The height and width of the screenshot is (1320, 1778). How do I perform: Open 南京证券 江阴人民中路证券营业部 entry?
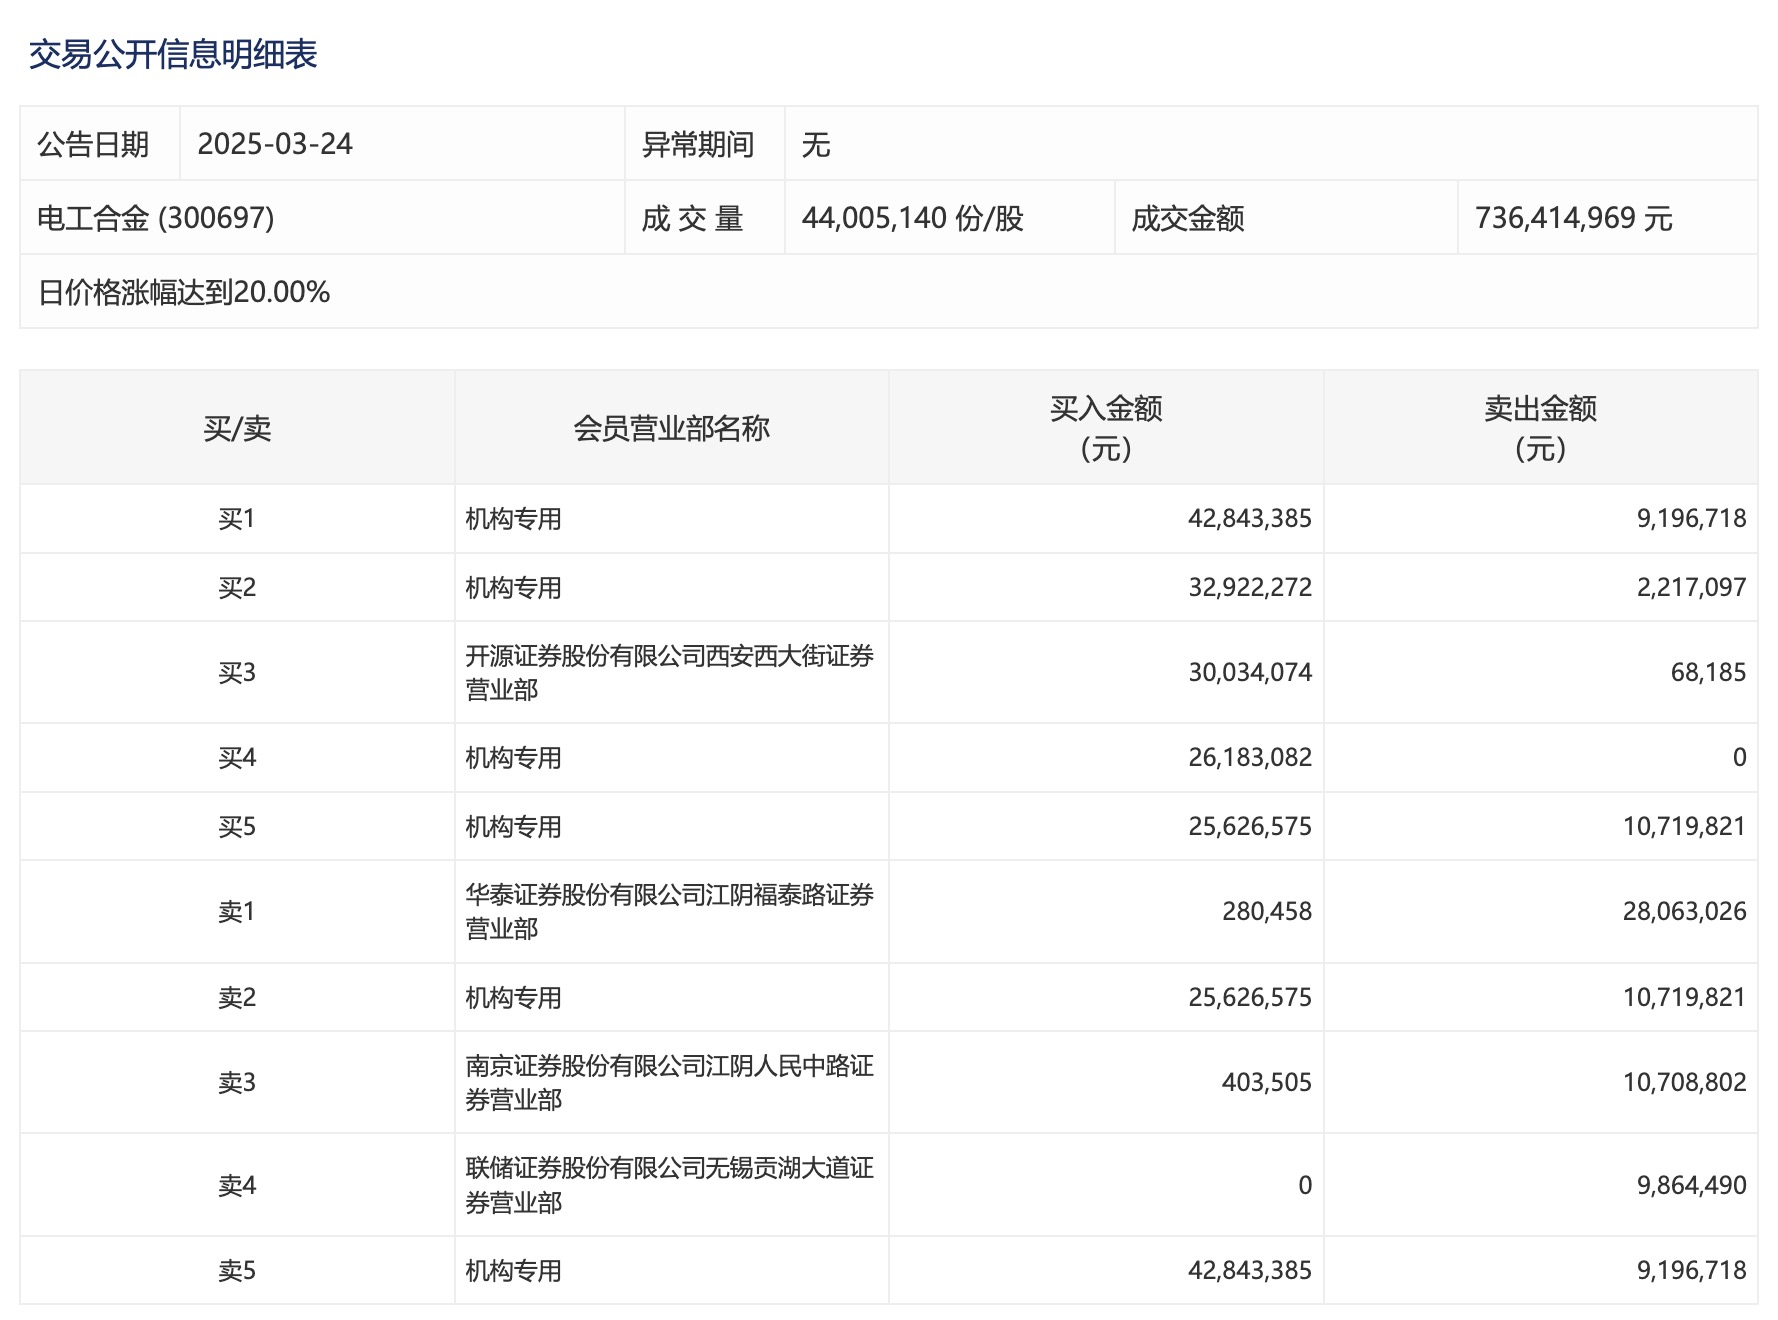click(x=668, y=1082)
